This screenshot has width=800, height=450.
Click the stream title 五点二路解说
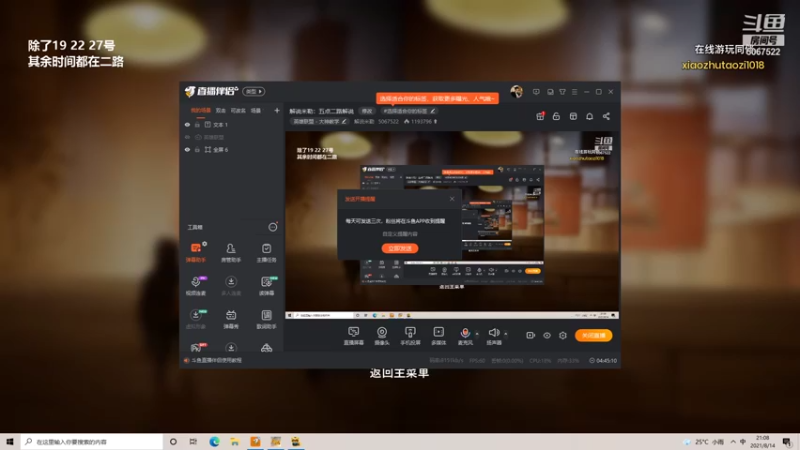tap(336, 111)
